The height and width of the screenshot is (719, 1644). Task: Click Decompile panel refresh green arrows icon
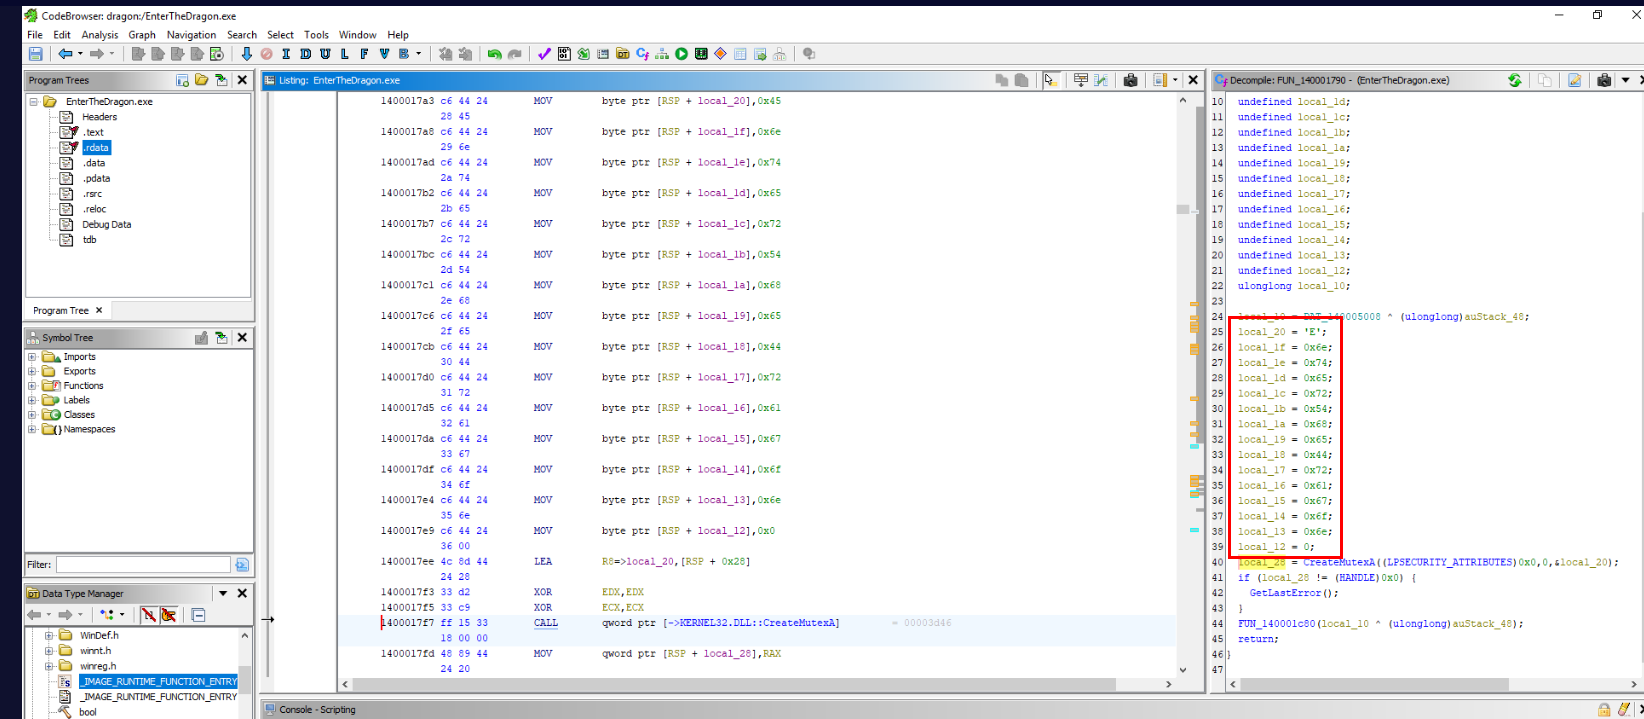point(1515,80)
